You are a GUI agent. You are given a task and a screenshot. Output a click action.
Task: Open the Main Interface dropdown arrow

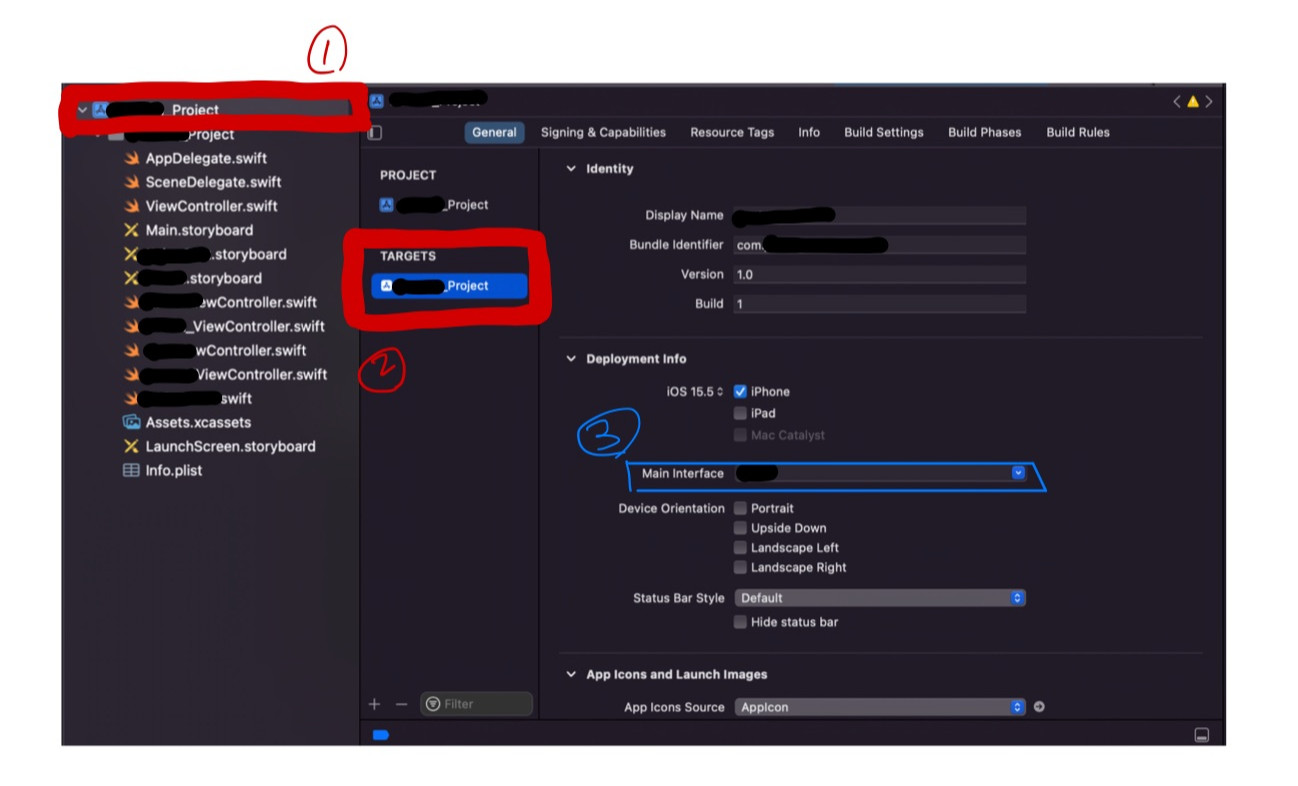coord(1018,473)
